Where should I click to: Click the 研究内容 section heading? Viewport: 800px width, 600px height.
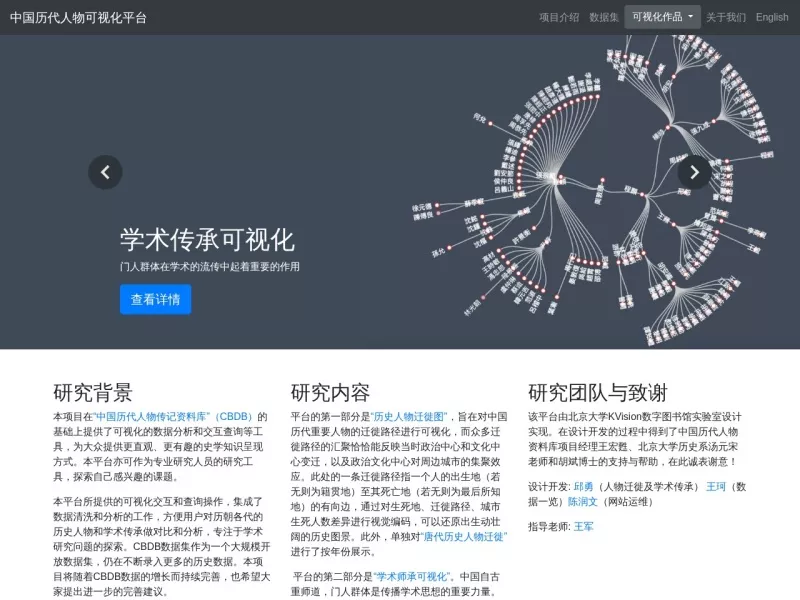330,393
